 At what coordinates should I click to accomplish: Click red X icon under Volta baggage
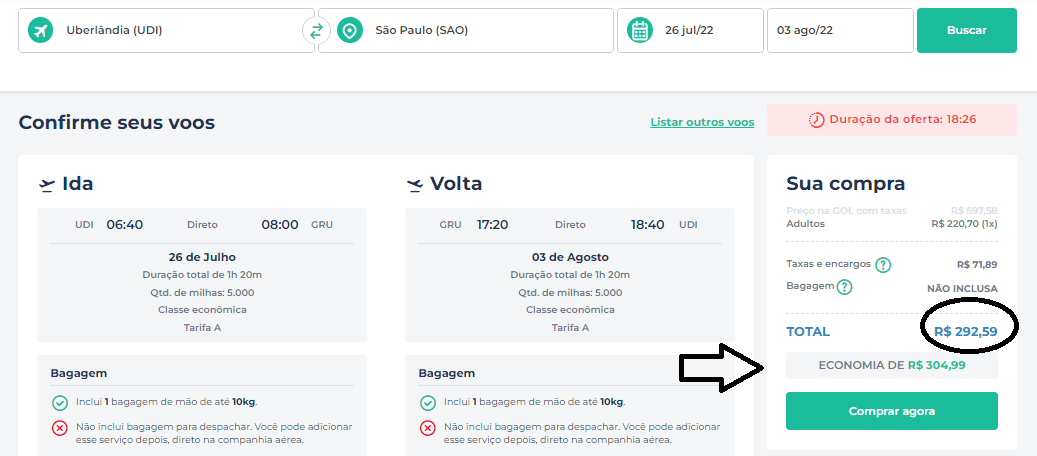tap(428, 428)
